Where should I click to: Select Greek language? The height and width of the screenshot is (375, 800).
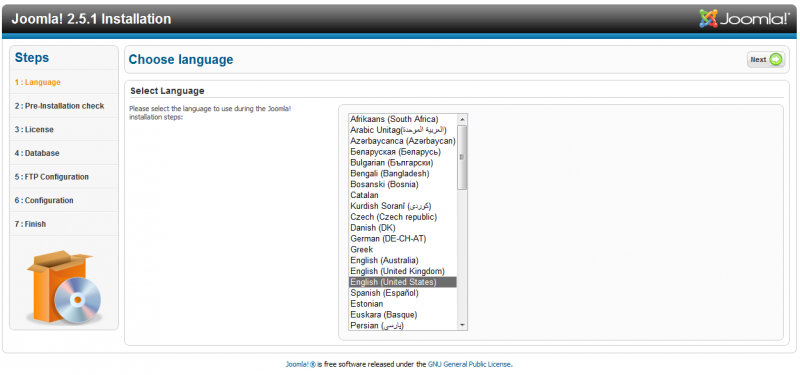click(x=403, y=249)
